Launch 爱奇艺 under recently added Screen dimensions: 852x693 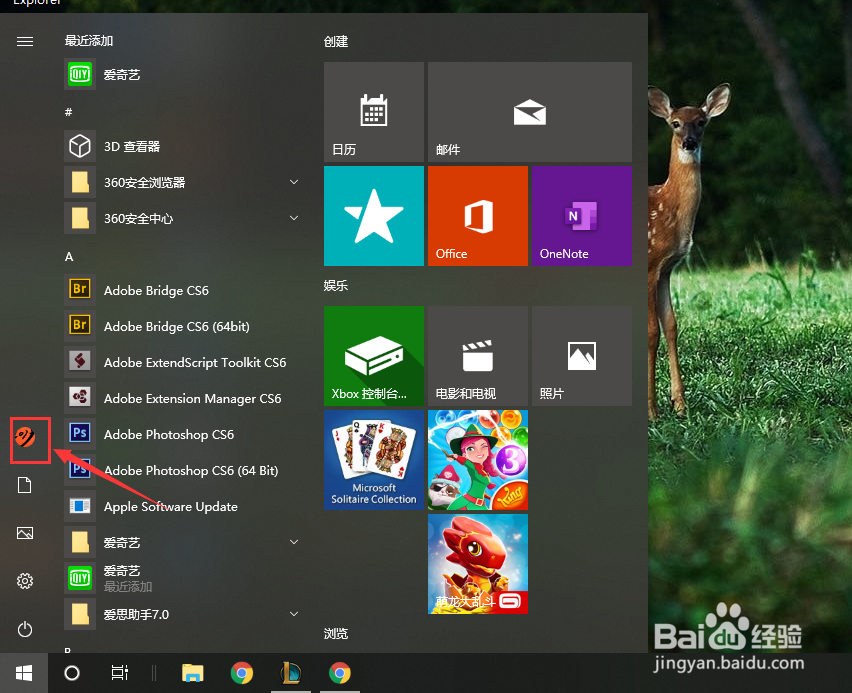[x=182, y=74]
